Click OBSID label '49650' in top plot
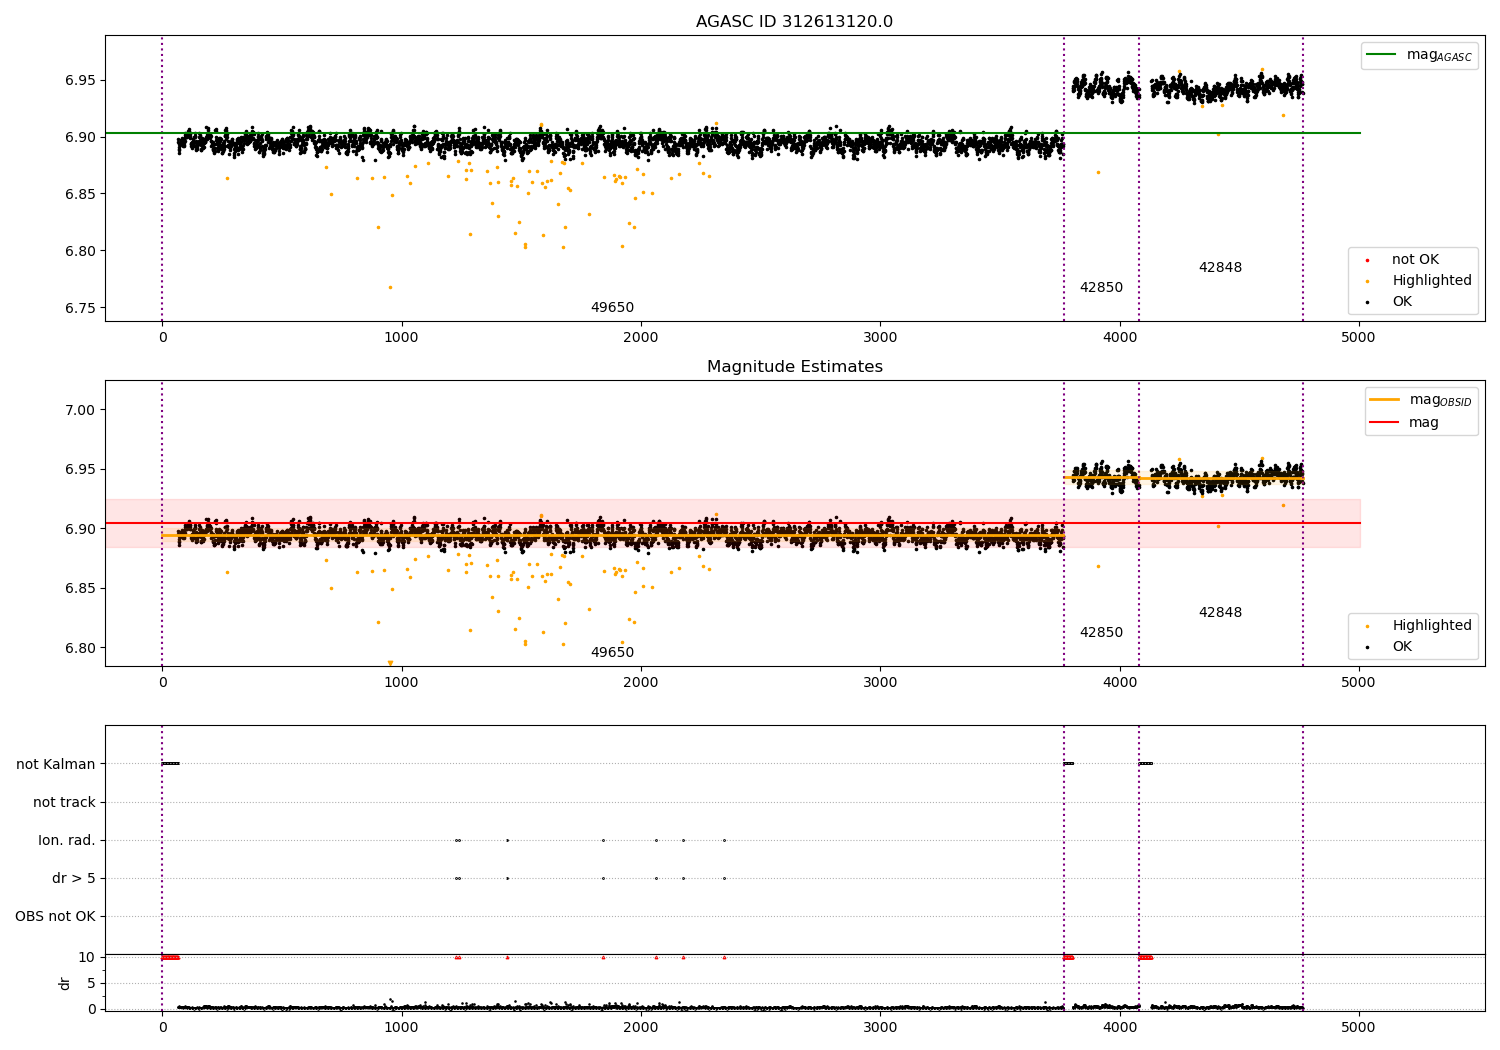 coord(612,308)
